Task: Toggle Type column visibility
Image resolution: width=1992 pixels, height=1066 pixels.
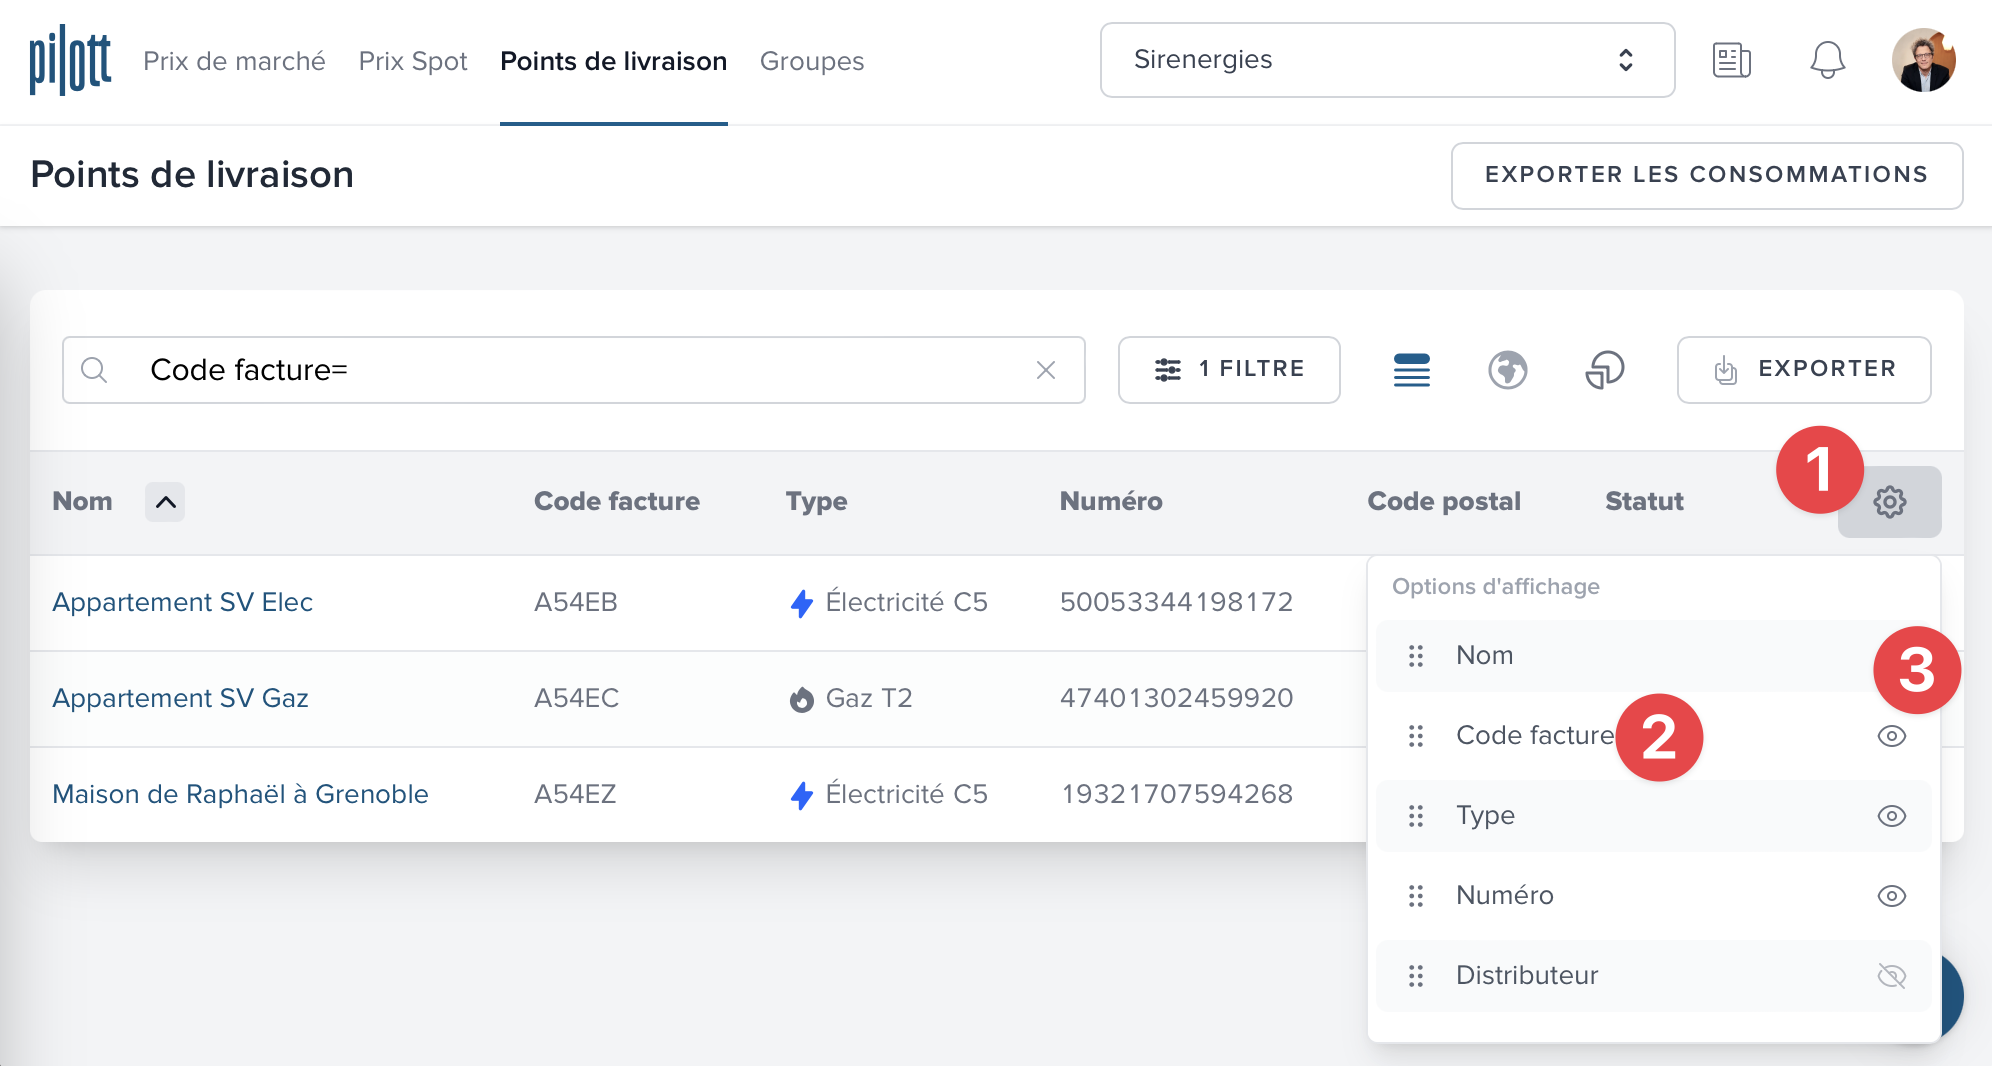Action: click(x=1891, y=816)
